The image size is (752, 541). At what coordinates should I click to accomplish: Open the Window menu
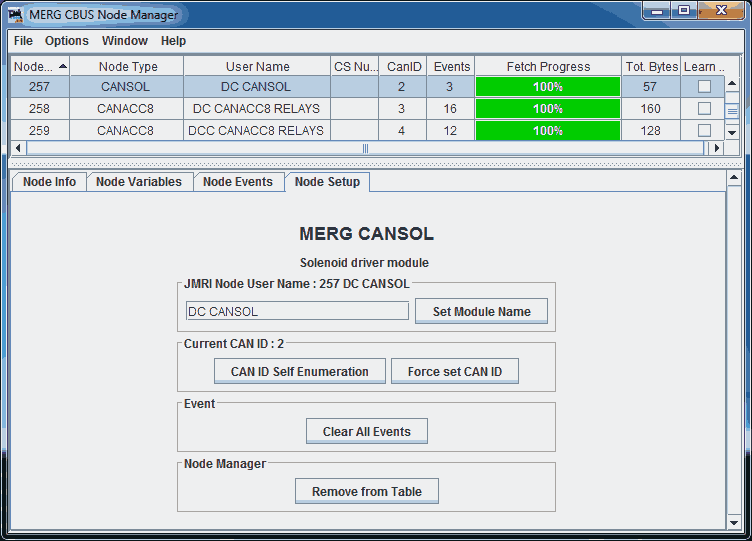coord(125,41)
